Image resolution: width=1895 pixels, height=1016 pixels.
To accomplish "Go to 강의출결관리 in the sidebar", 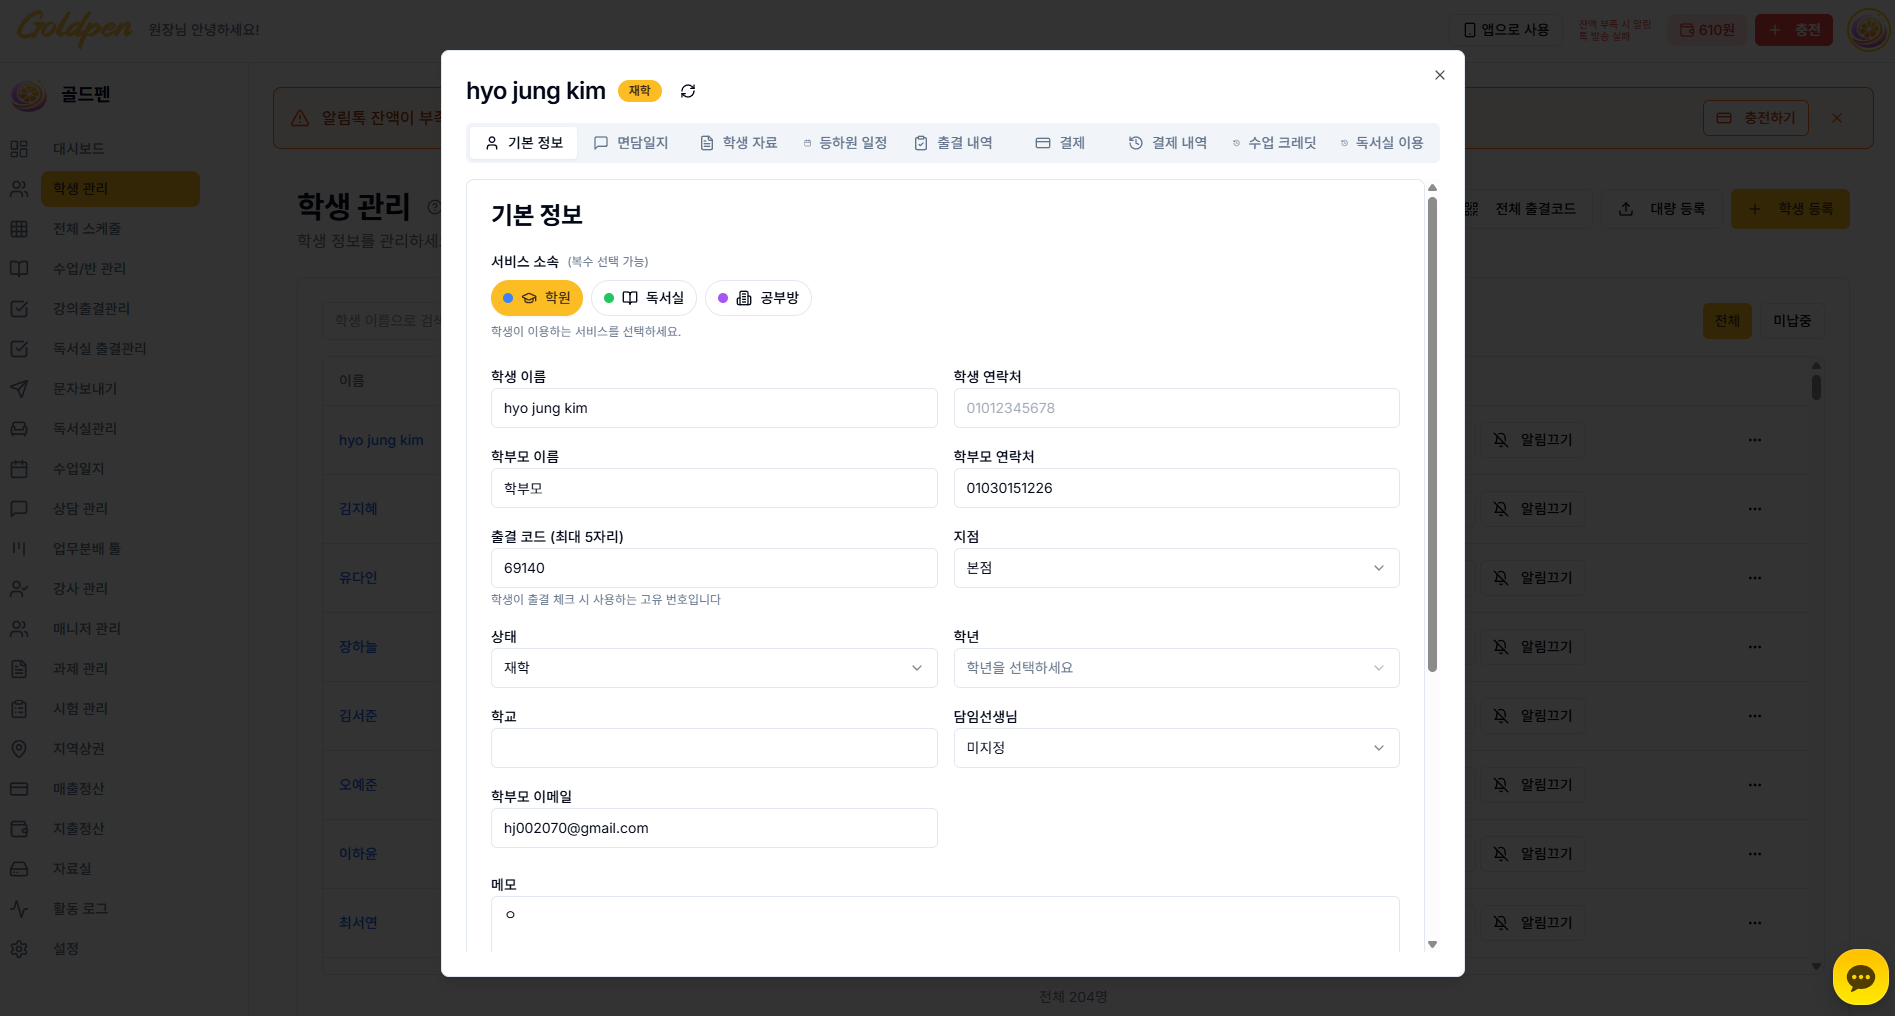I will tap(90, 308).
